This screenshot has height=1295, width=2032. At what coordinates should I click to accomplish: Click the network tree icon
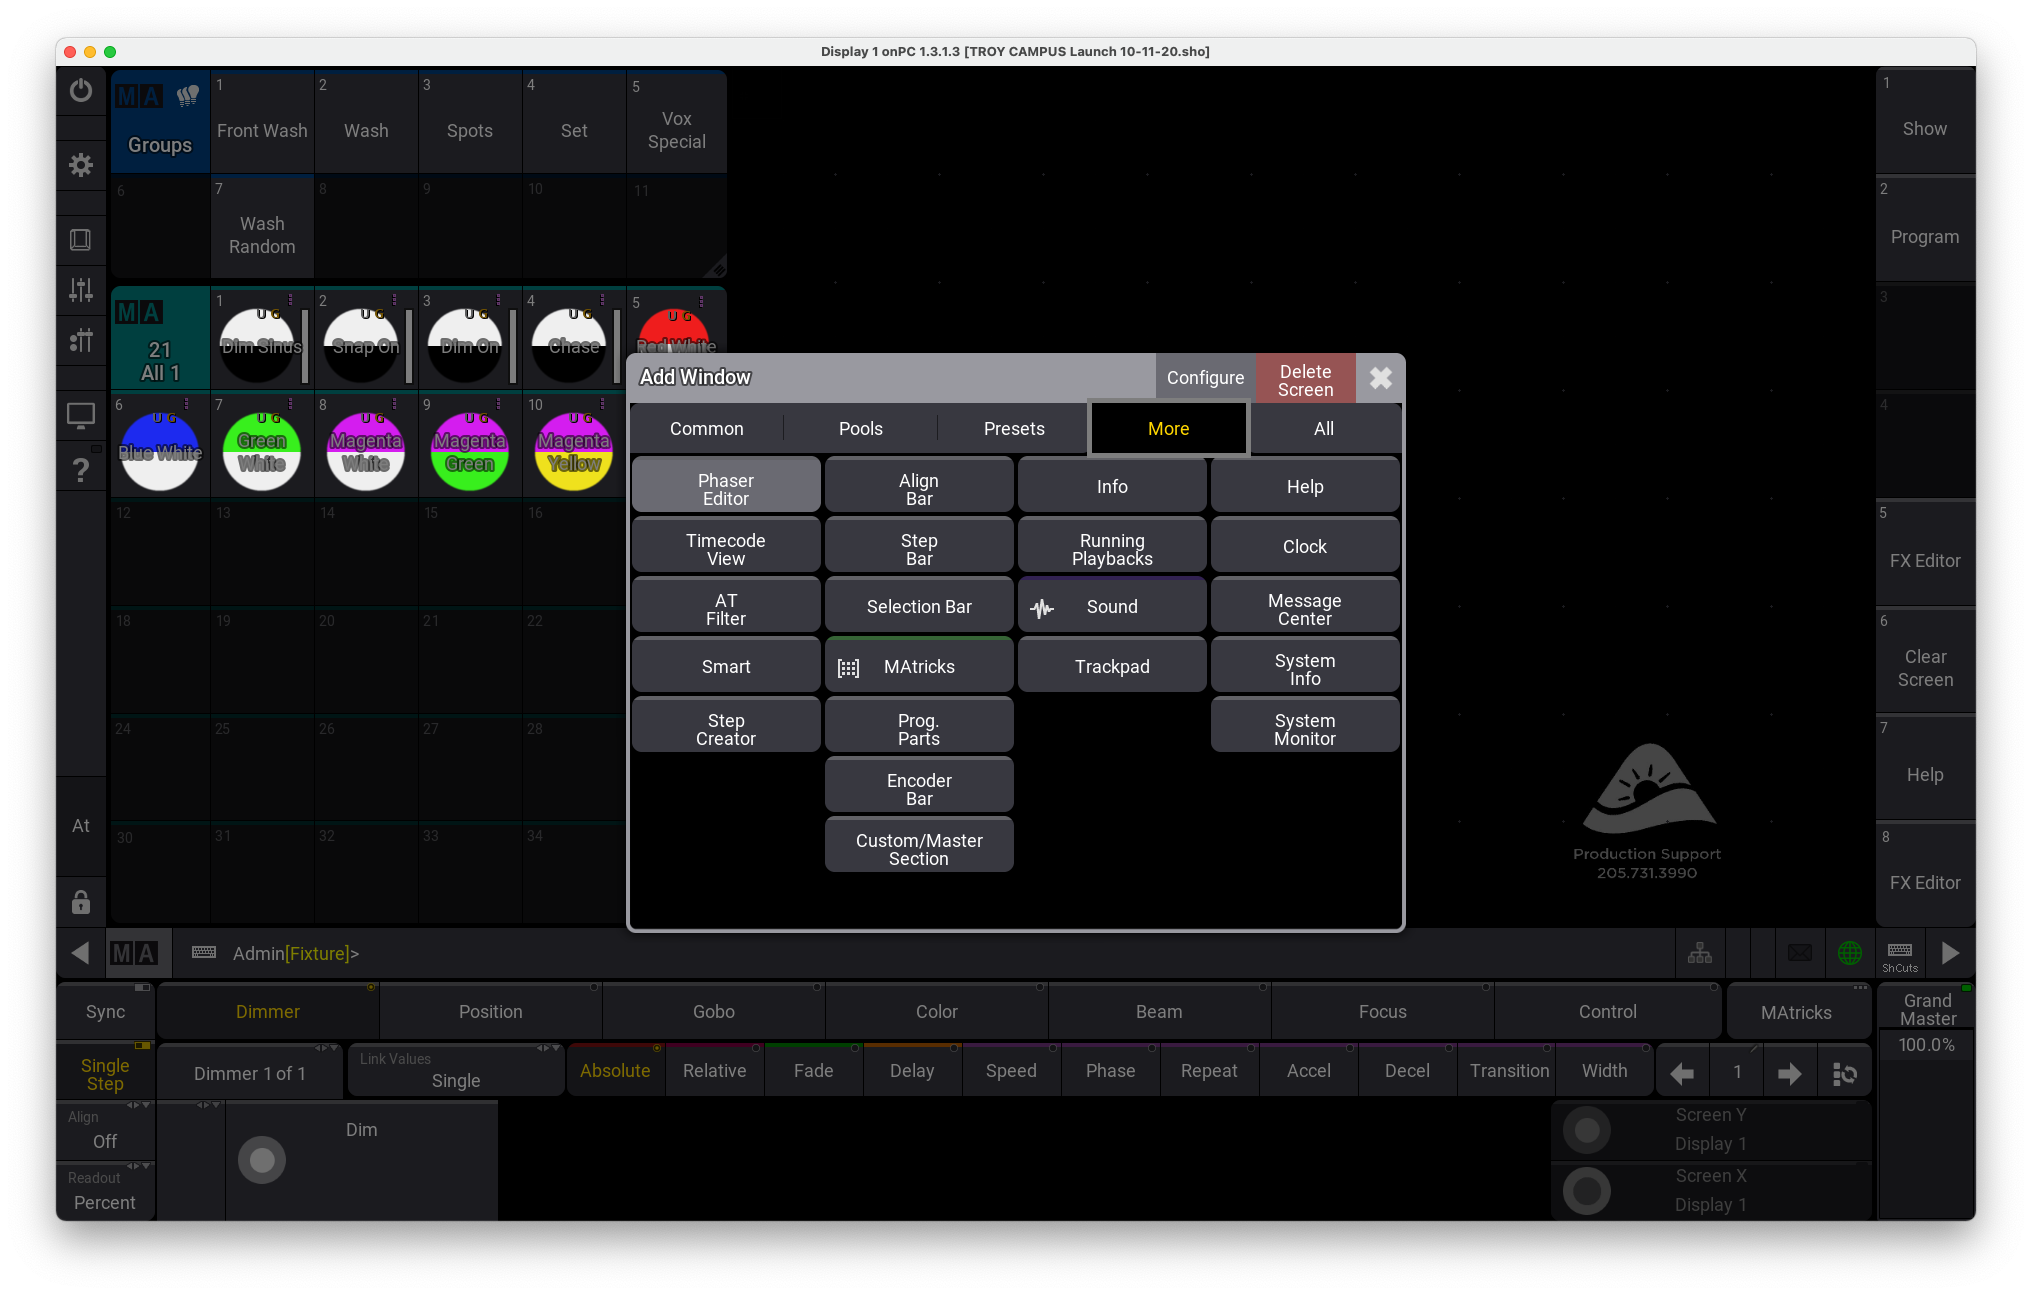coord(1700,953)
